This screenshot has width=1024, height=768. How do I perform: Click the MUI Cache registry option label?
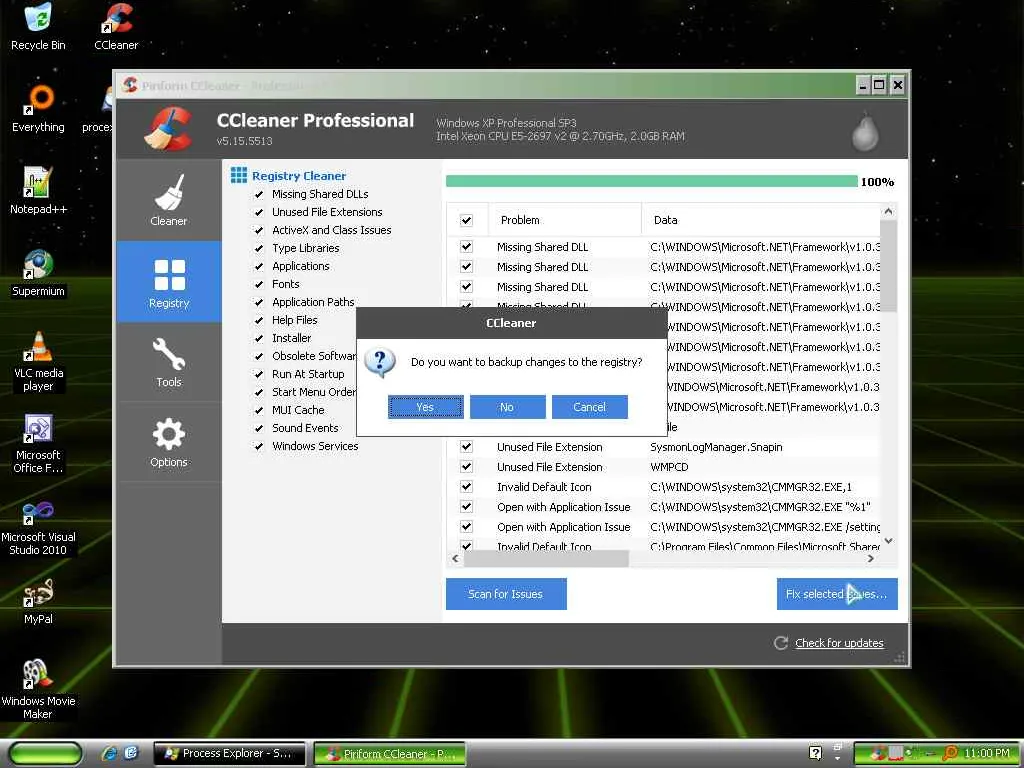tap(298, 410)
